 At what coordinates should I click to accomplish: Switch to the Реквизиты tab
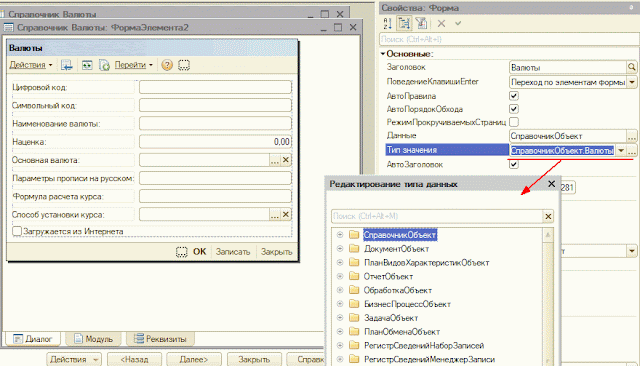click(160, 339)
